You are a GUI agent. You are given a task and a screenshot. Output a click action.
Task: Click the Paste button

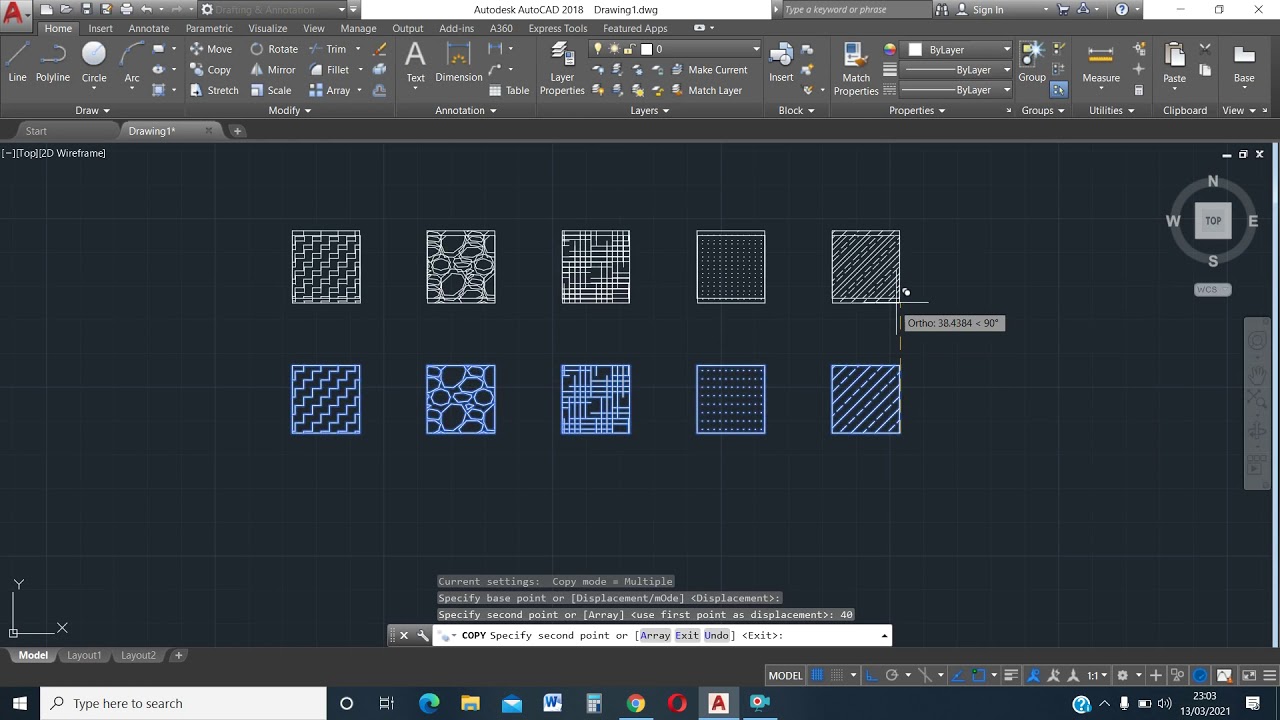point(1175,62)
